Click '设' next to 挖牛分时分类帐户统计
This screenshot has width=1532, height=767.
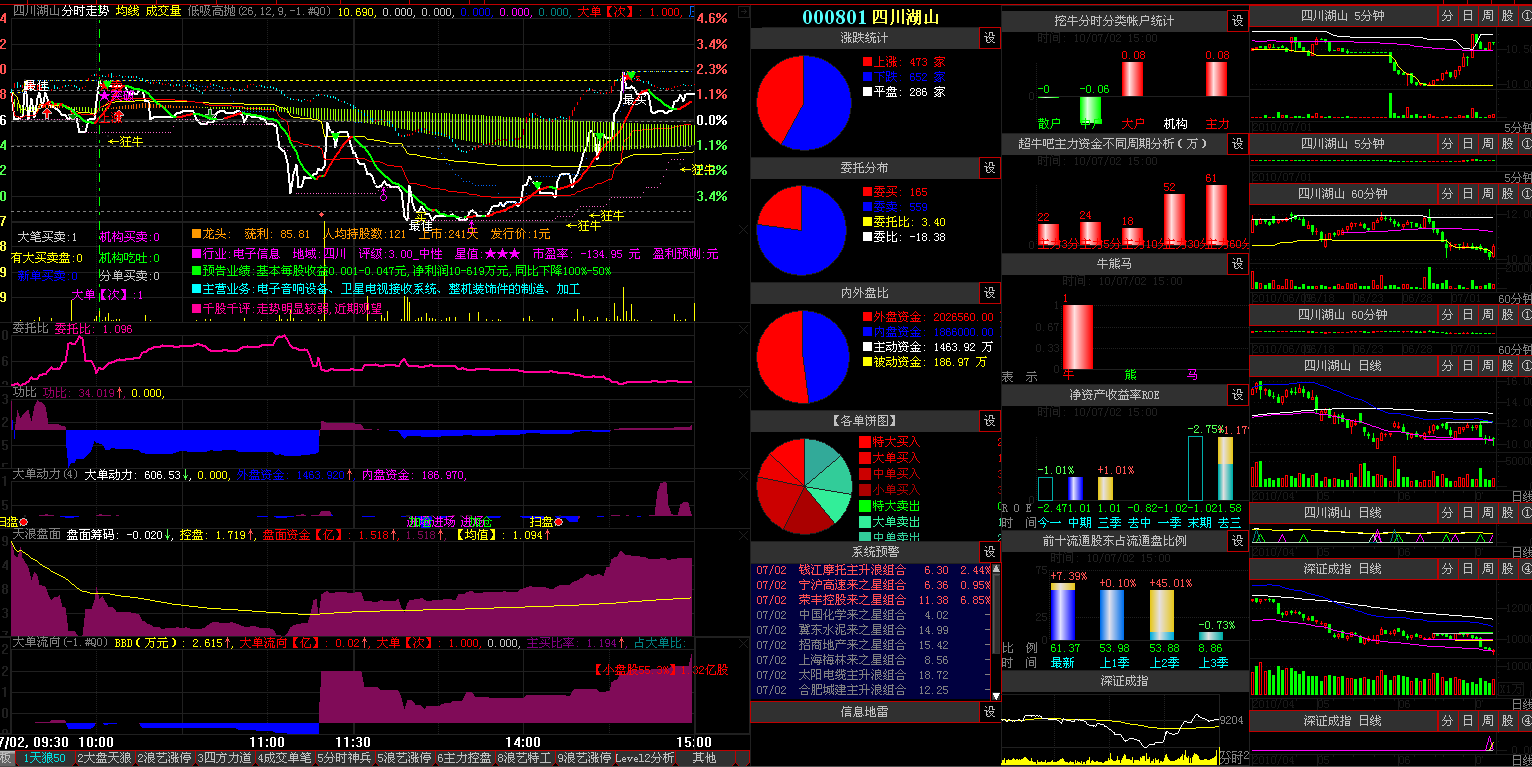pyautogui.click(x=1238, y=21)
